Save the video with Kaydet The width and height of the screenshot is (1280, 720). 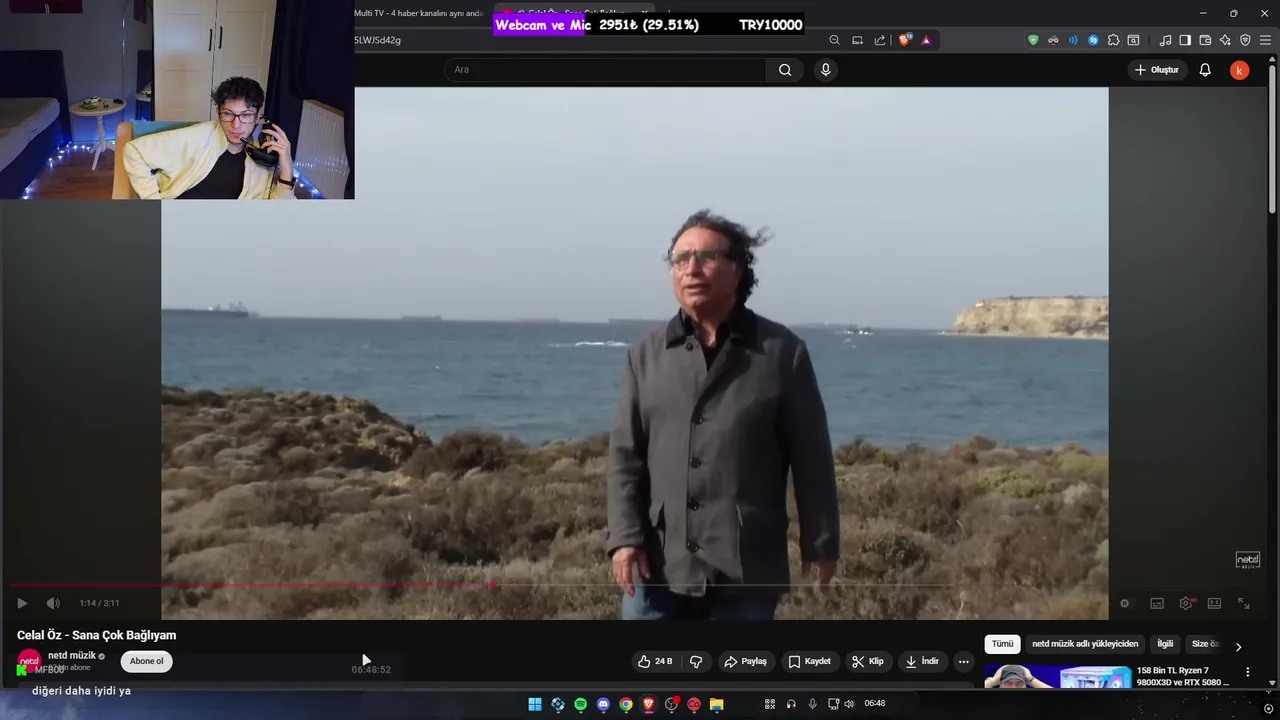click(x=809, y=661)
